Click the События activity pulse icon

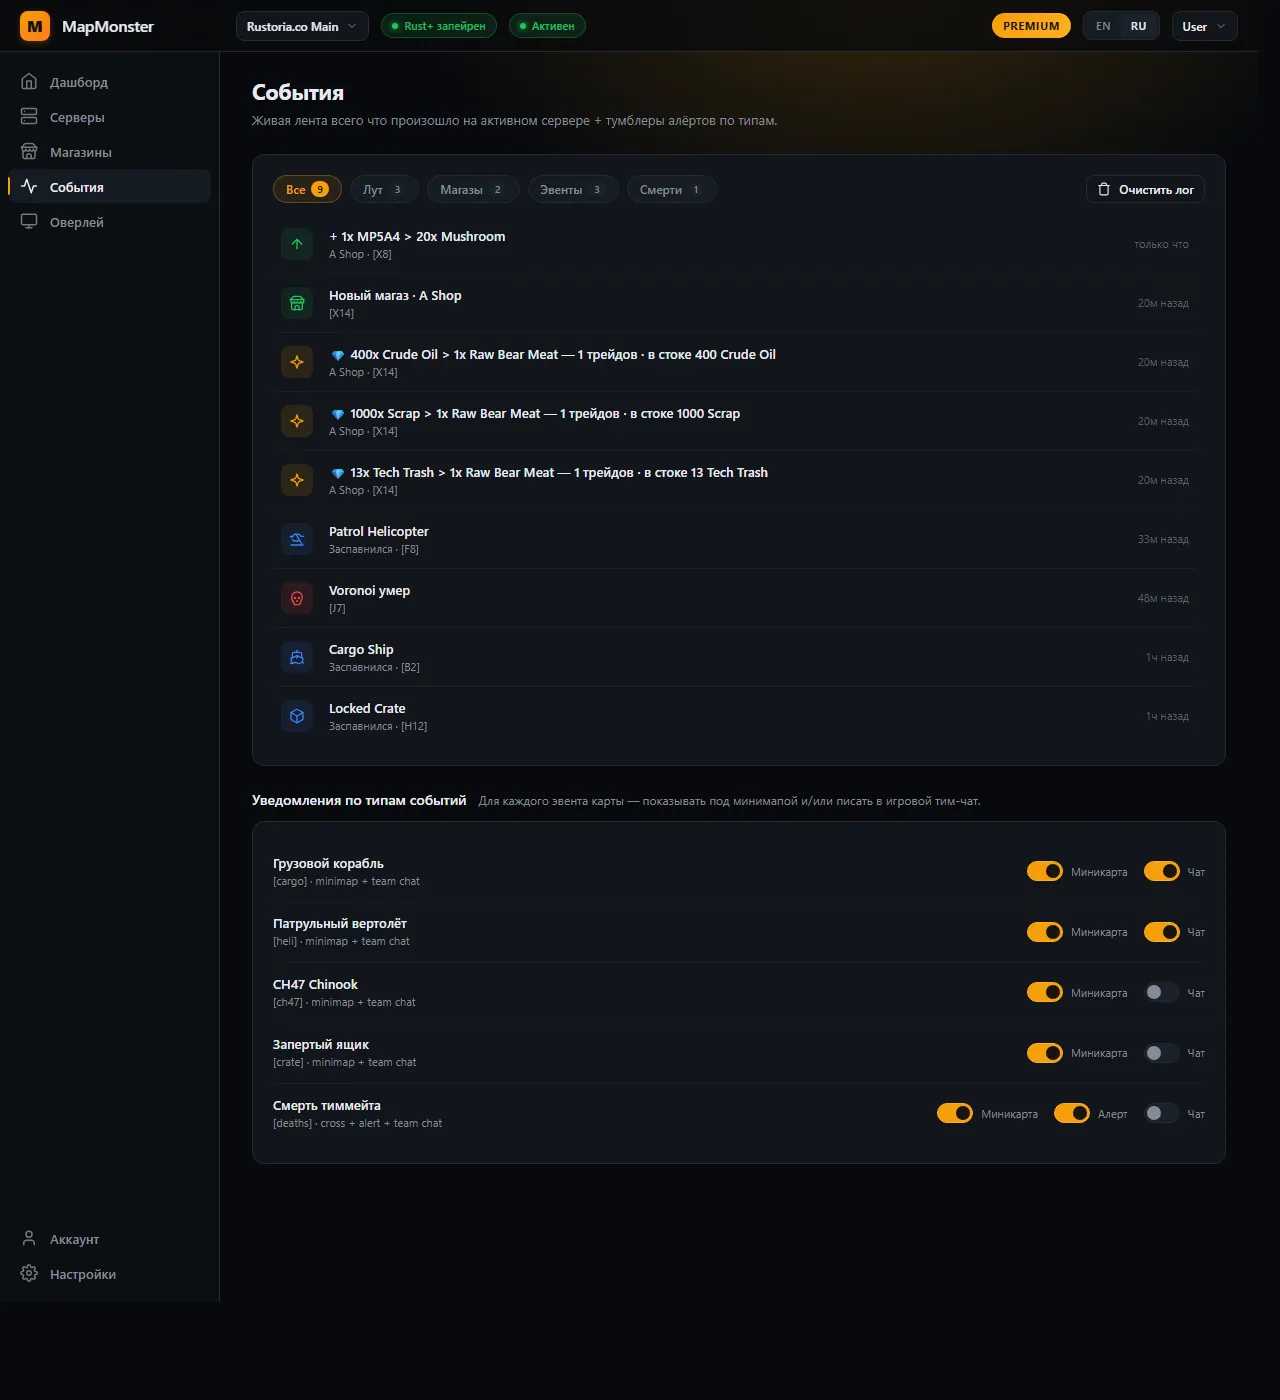[x=29, y=187]
